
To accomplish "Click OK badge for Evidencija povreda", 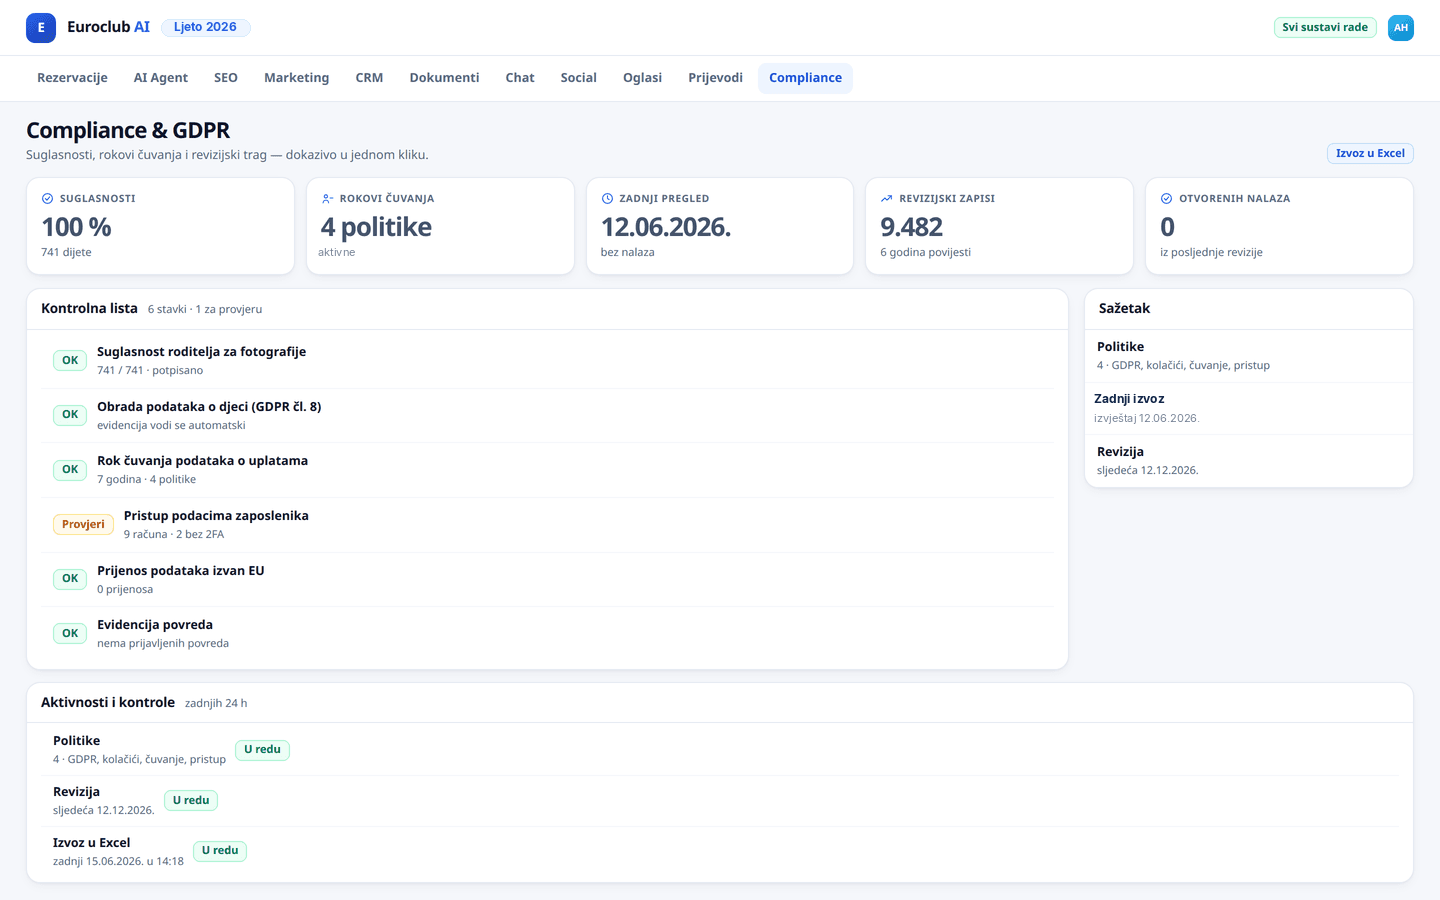I will 70,634.
